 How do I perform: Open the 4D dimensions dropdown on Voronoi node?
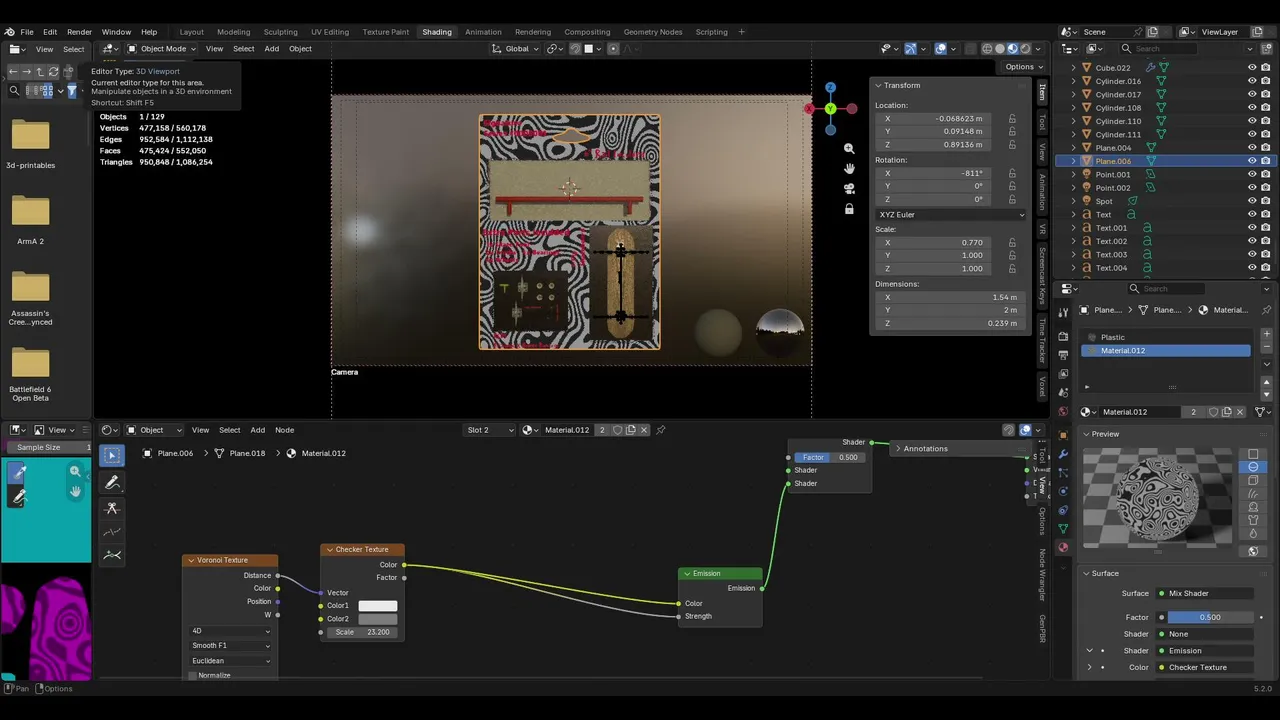click(x=230, y=631)
